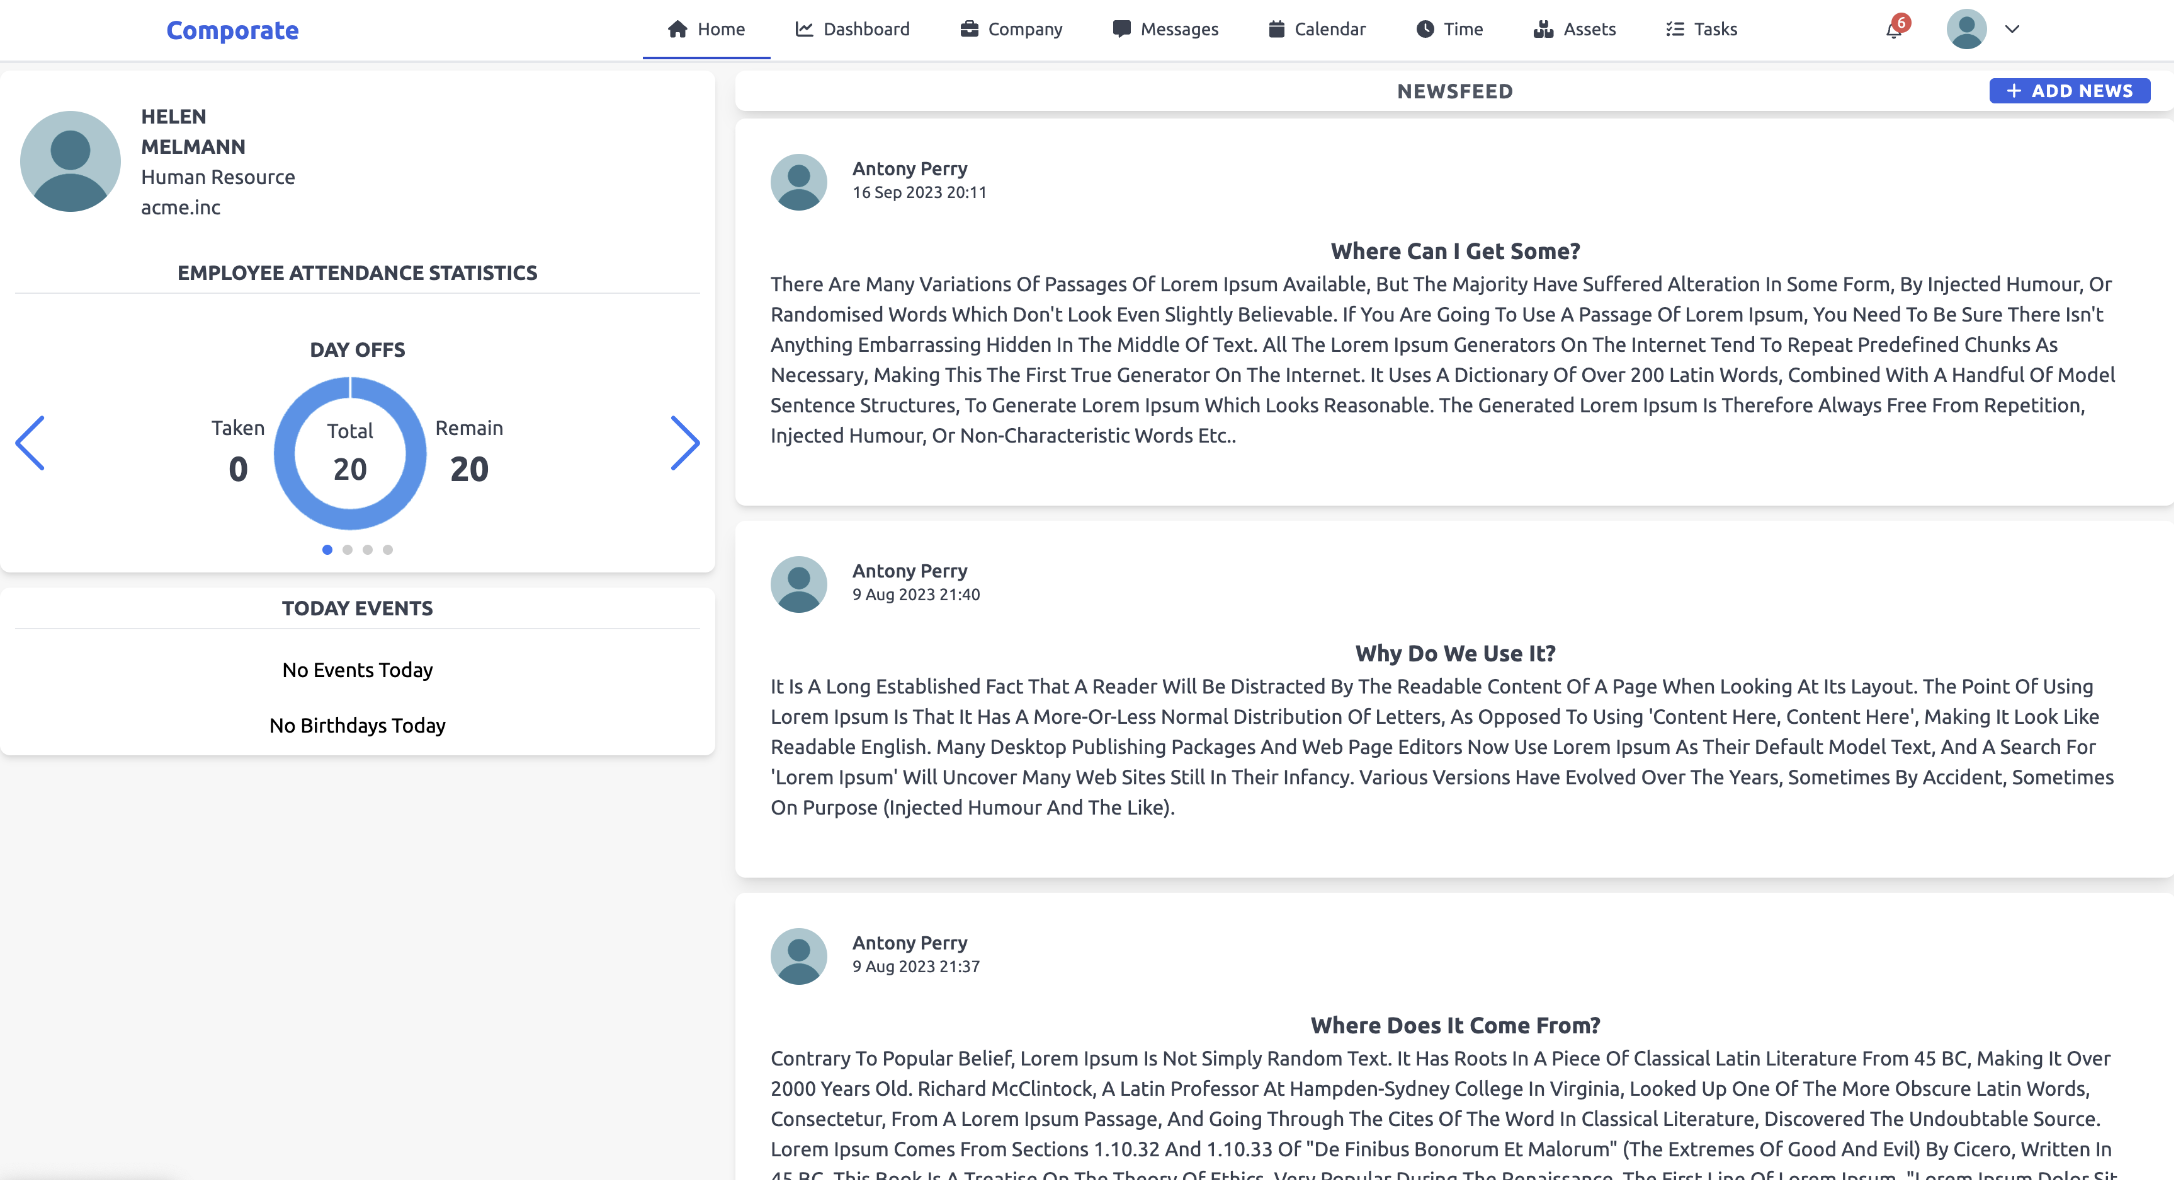This screenshot has width=2174, height=1180.
Task: Open the Tasks menu item
Action: point(1701,29)
